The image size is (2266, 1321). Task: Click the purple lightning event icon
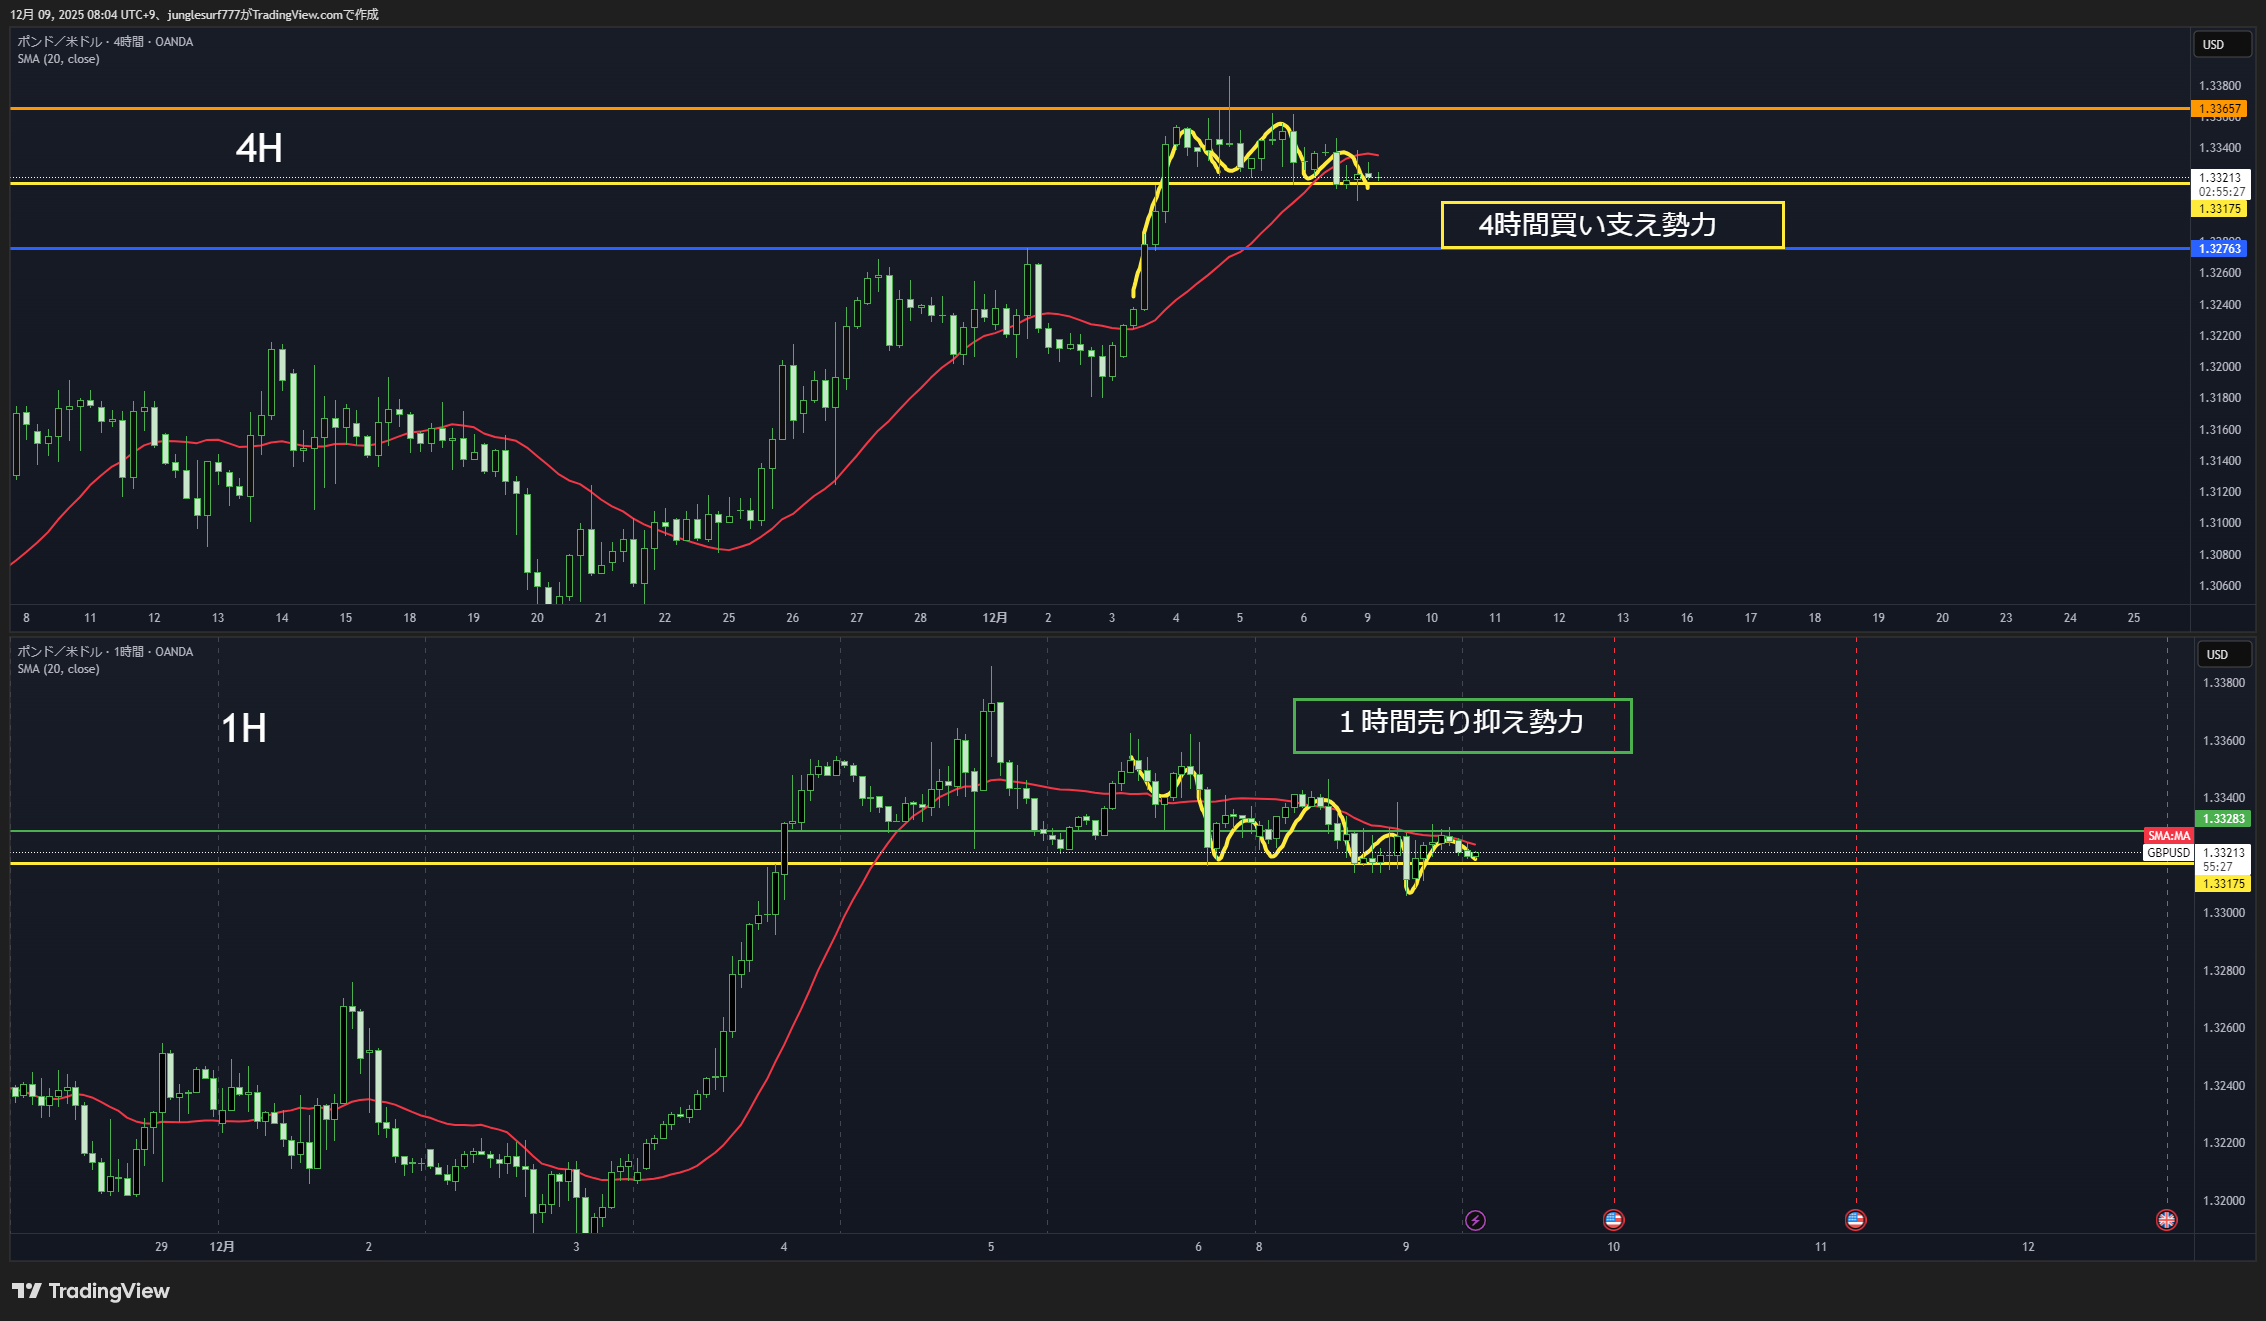click(x=1475, y=1220)
